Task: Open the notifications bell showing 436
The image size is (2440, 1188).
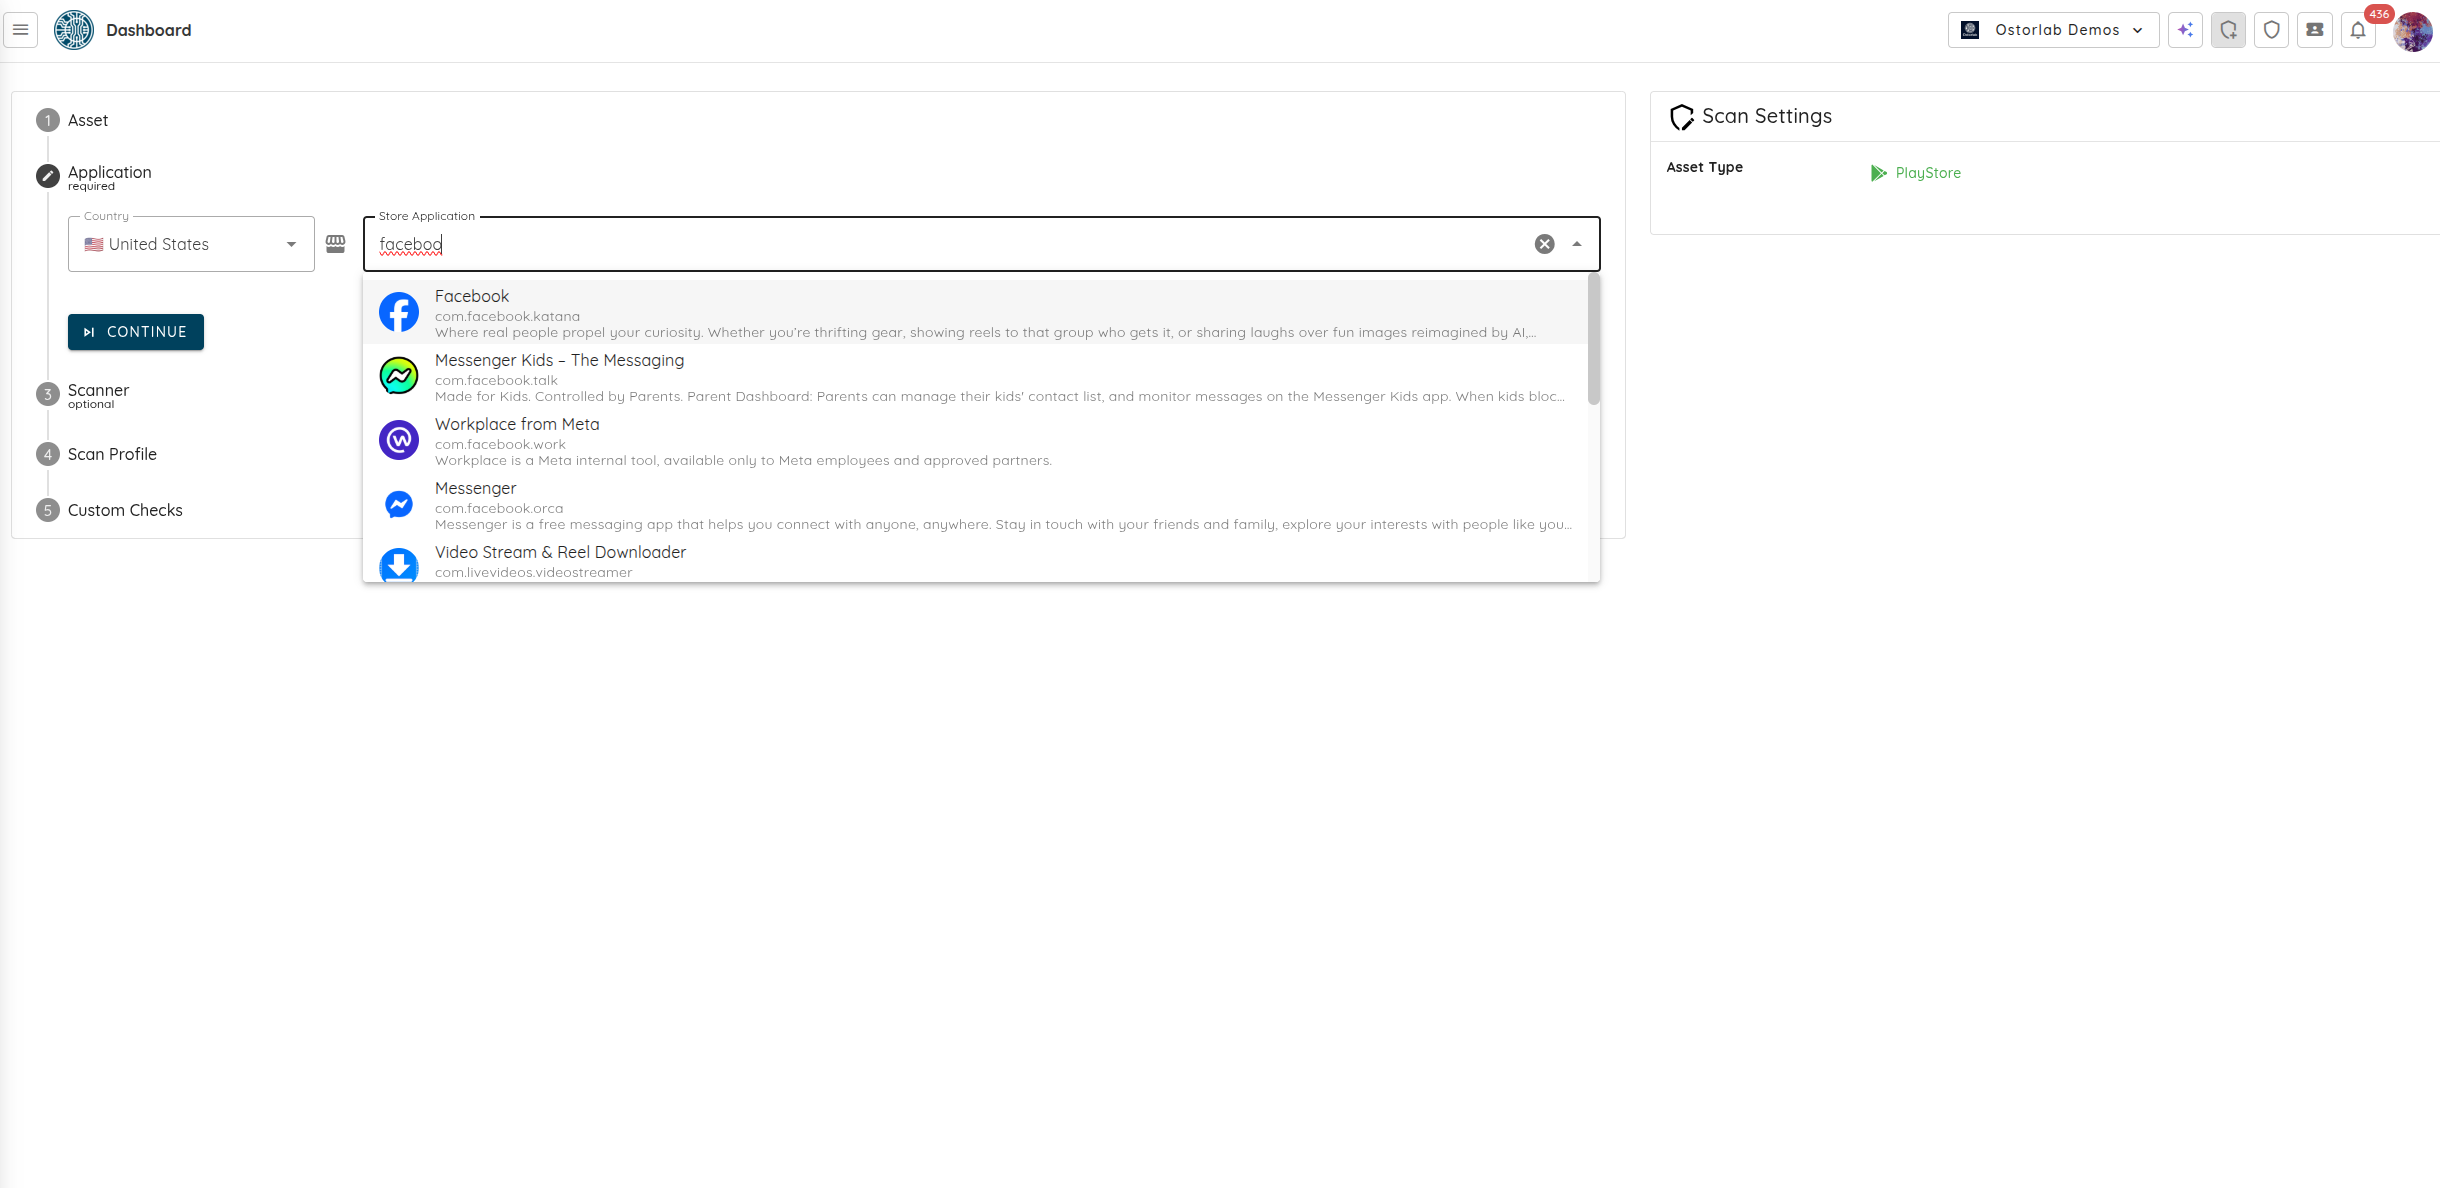Action: 2357,30
